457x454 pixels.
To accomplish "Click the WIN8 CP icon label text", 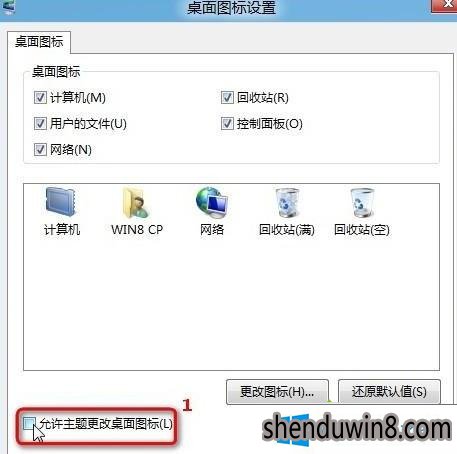I will pyautogui.click(x=137, y=230).
